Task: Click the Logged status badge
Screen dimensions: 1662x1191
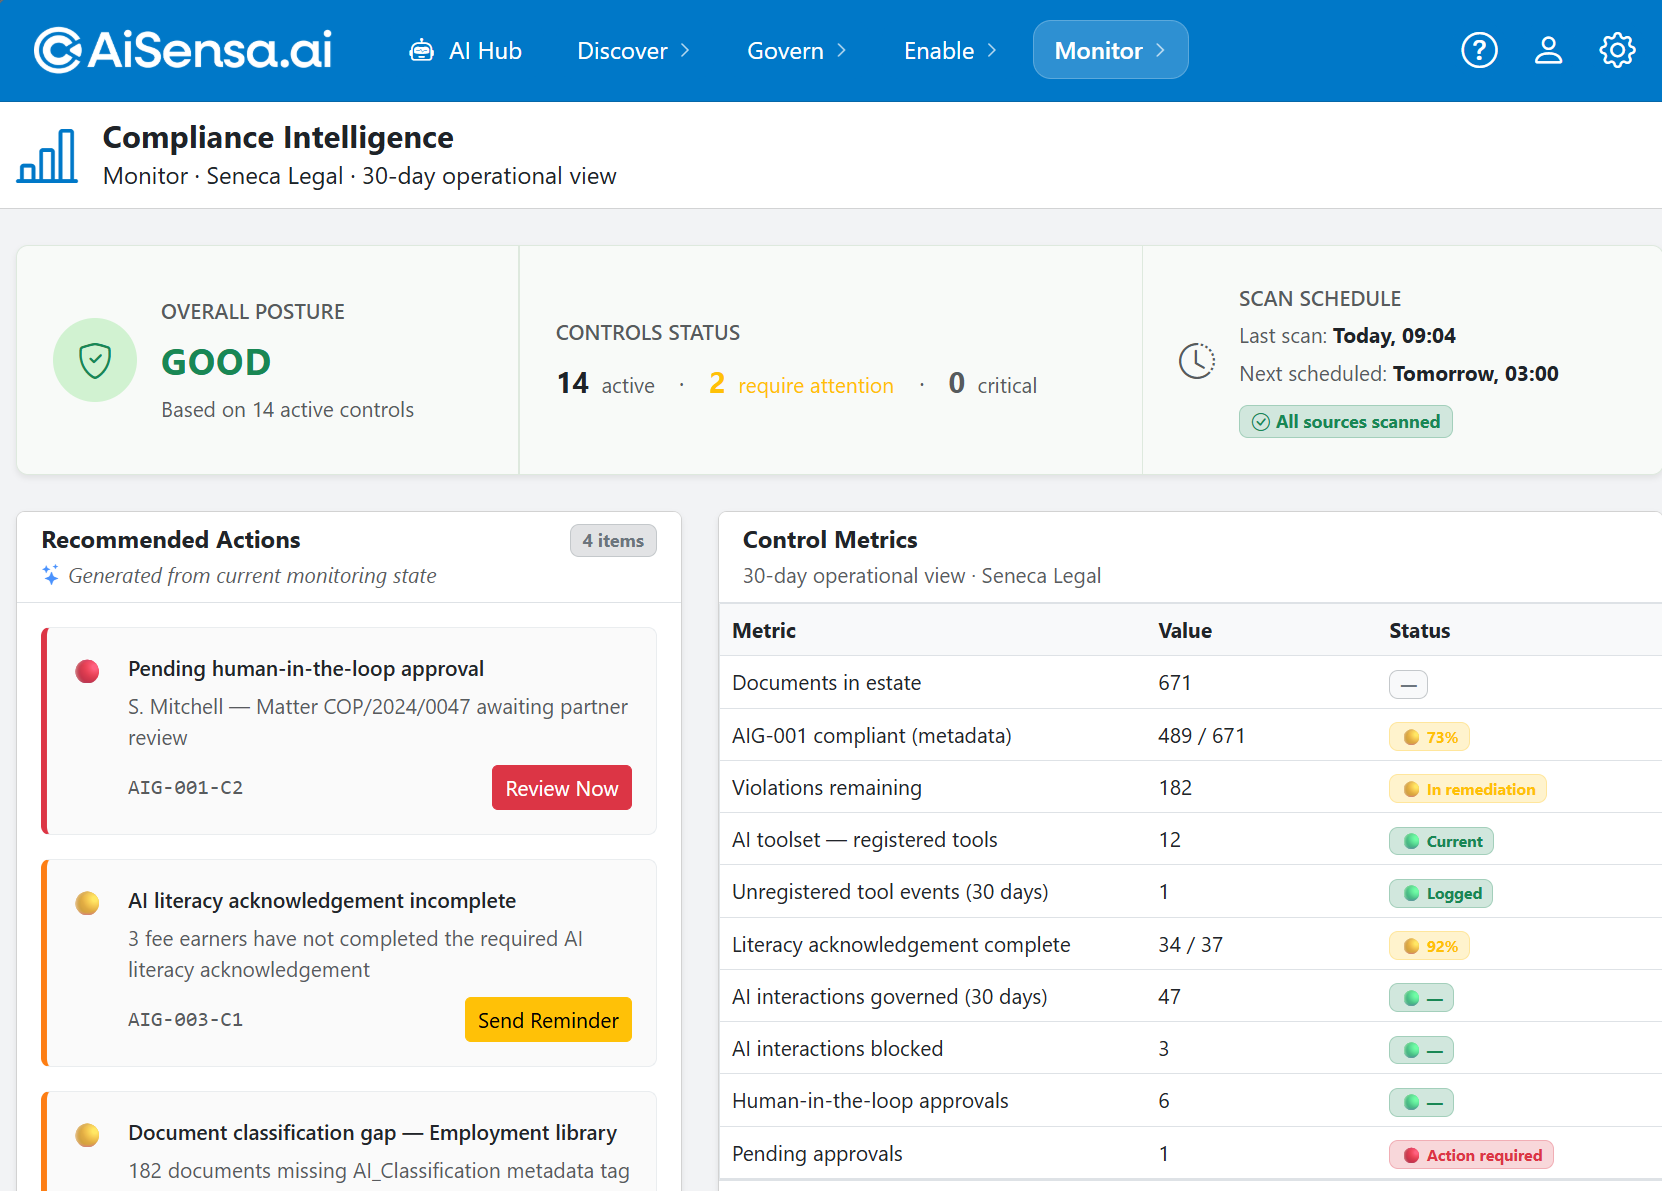Action: pyautogui.click(x=1441, y=893)
